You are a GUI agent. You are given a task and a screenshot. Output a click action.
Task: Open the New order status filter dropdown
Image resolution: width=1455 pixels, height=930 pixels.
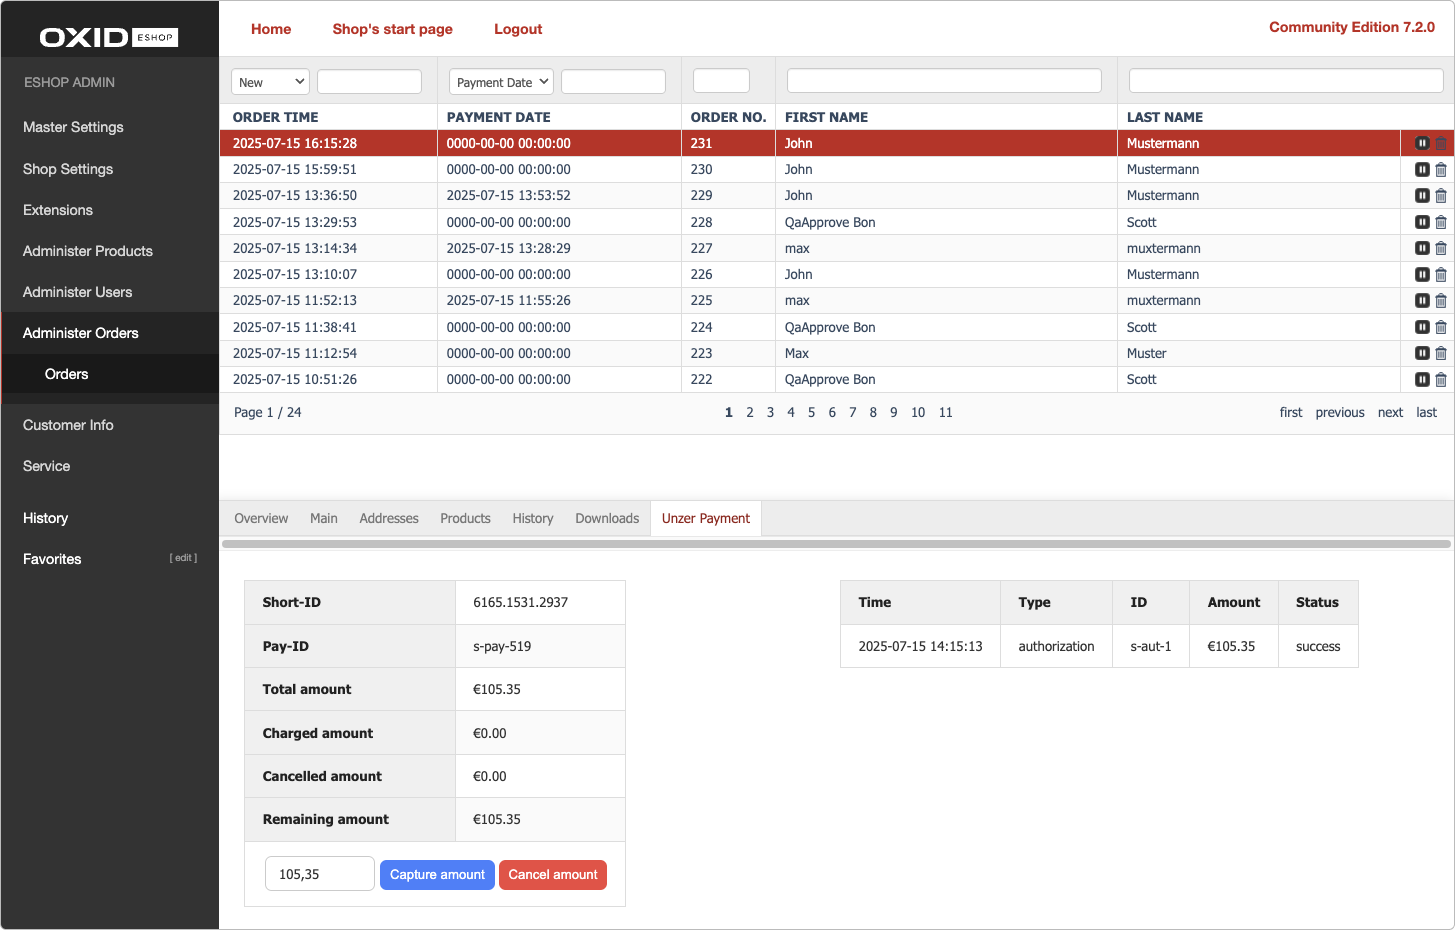tap(270, 82)
